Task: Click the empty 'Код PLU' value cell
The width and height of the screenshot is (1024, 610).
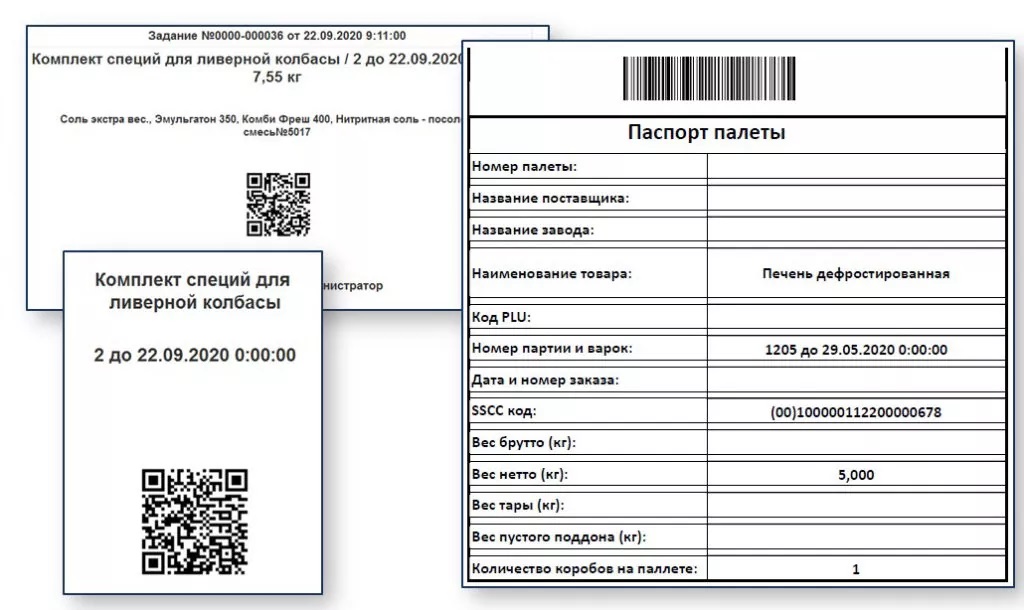Action: tap(855, 317)
